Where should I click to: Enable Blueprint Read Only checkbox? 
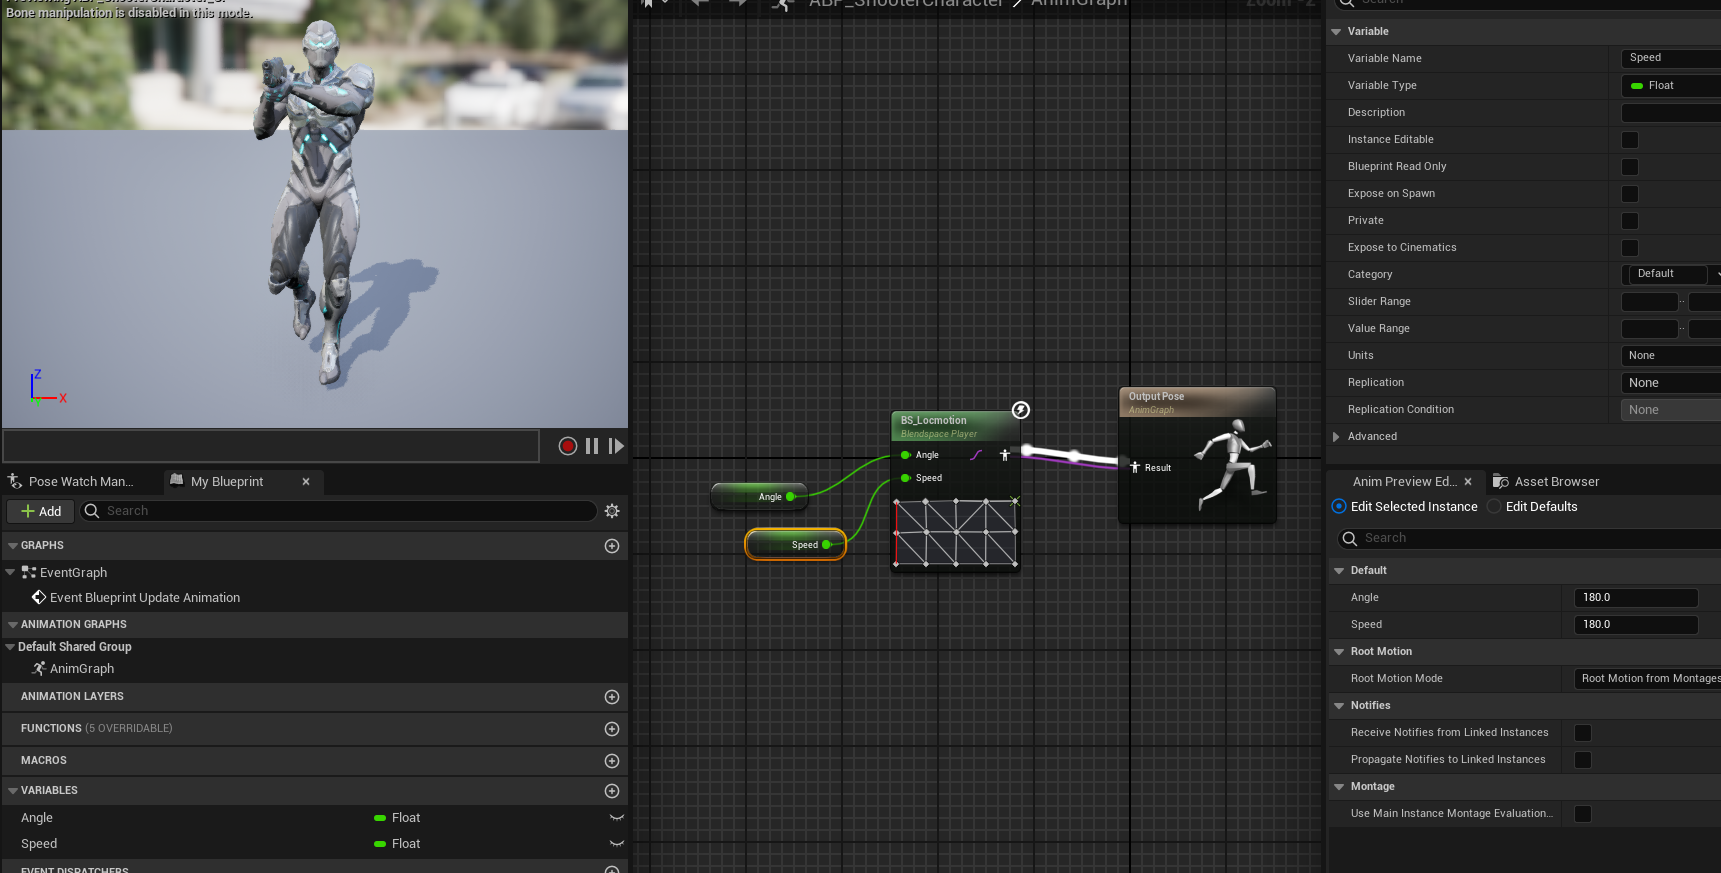1630,167
